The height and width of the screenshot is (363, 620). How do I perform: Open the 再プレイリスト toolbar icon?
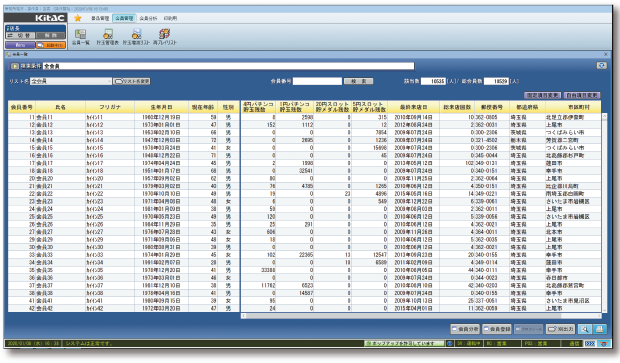tap(165, 36)
